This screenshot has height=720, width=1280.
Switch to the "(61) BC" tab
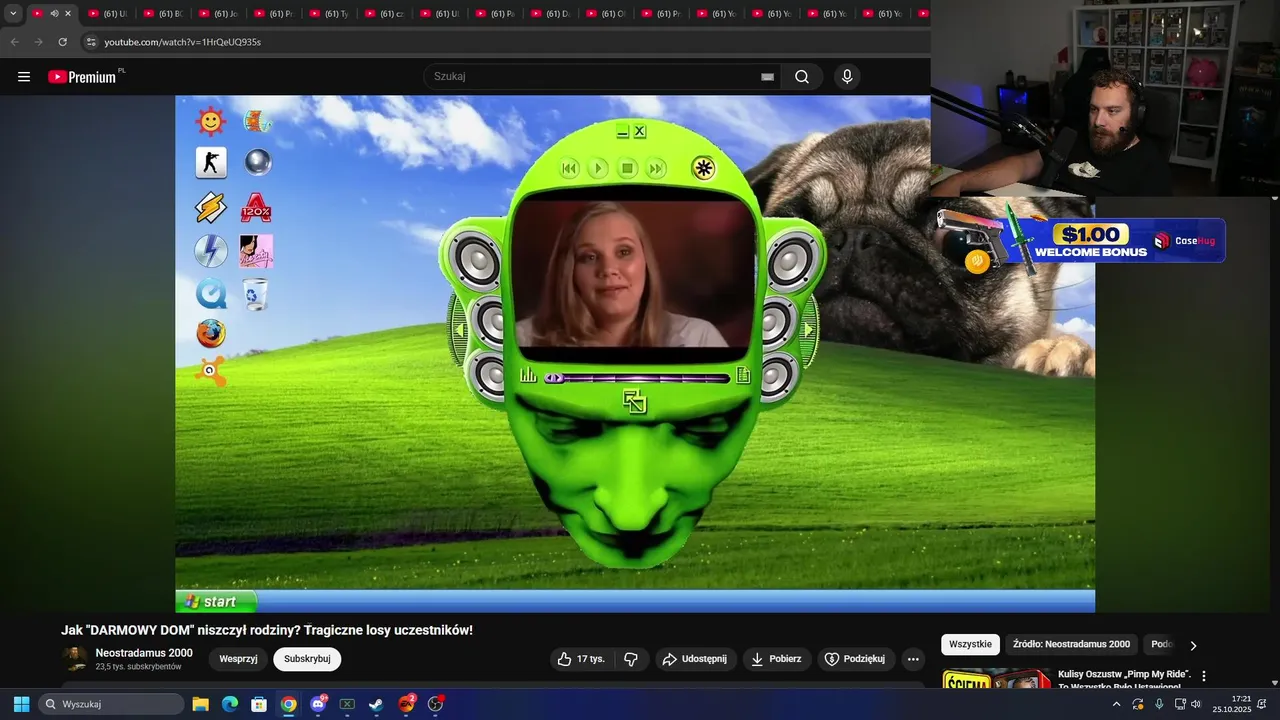pyautogui.click(x=163, y=14)
